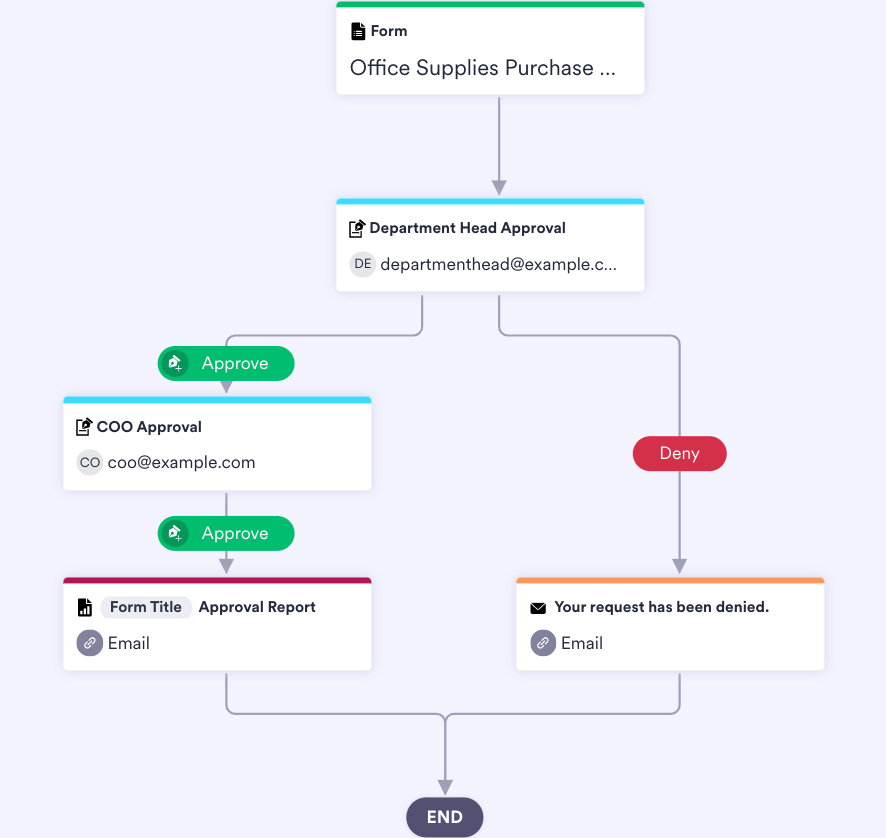Image resolution: width=886 pixels, height=838 pixels.
Task: Click the coo@example.com email address
Action: pyautogui.click(x=181, y=463)
